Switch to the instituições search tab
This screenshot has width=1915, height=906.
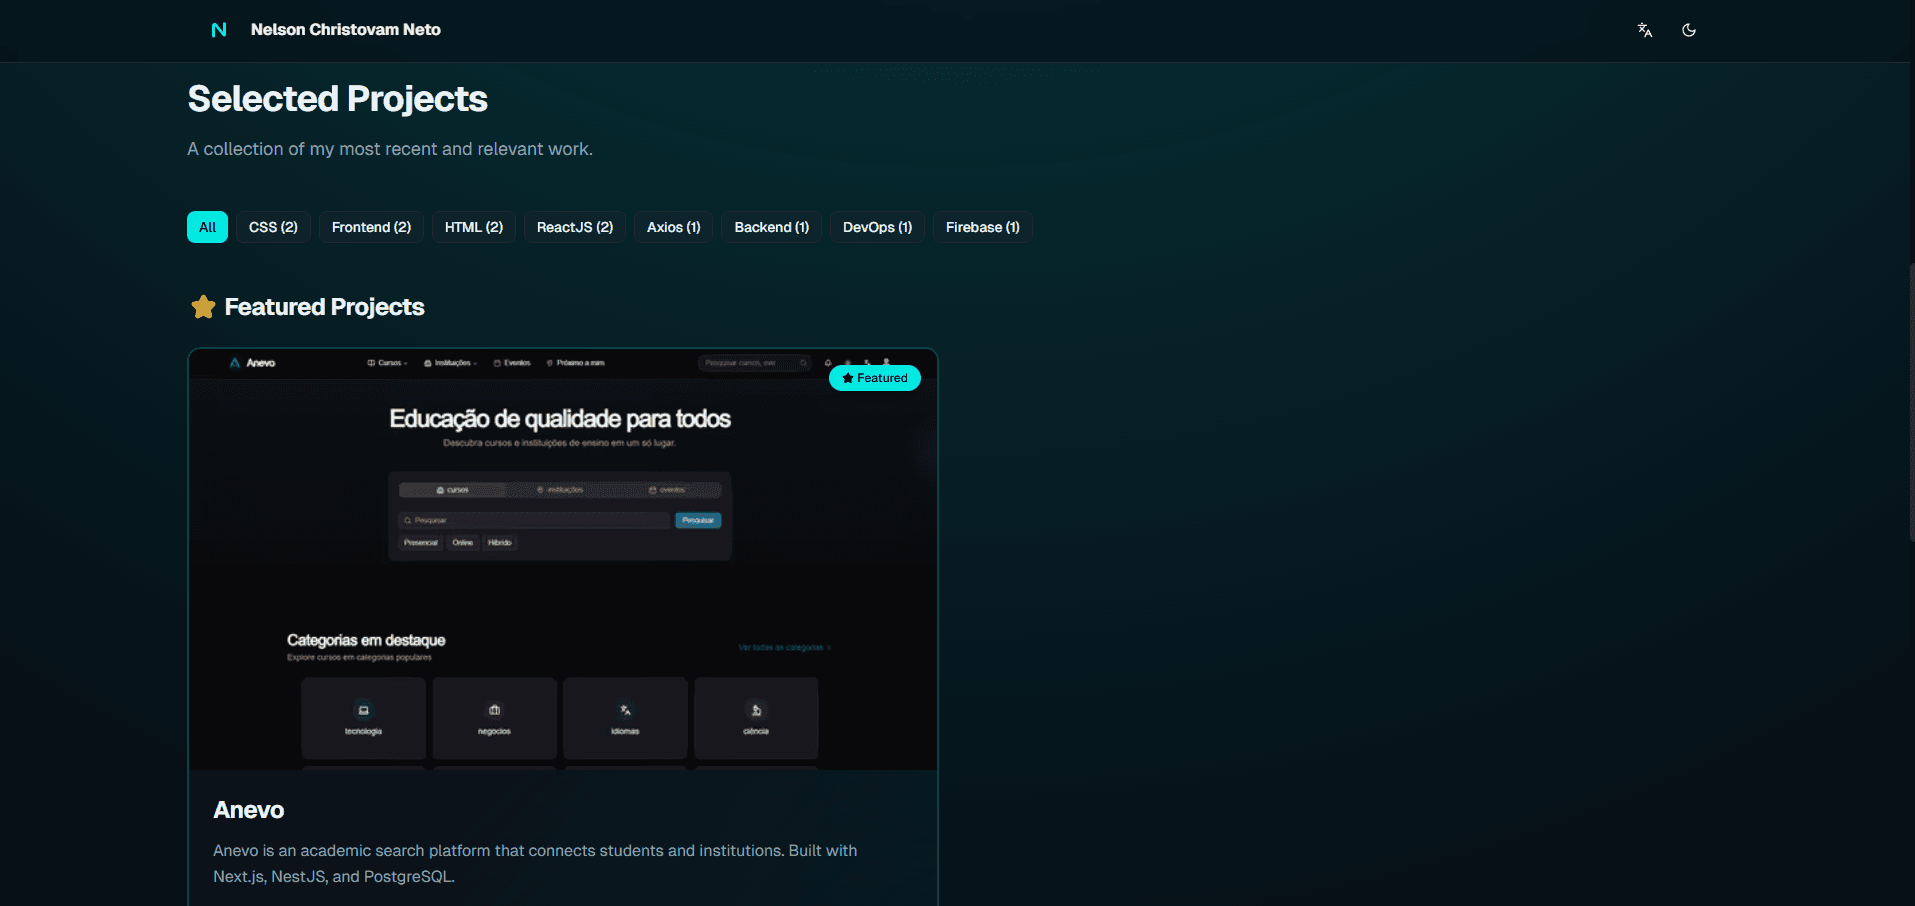pos(563,489)
